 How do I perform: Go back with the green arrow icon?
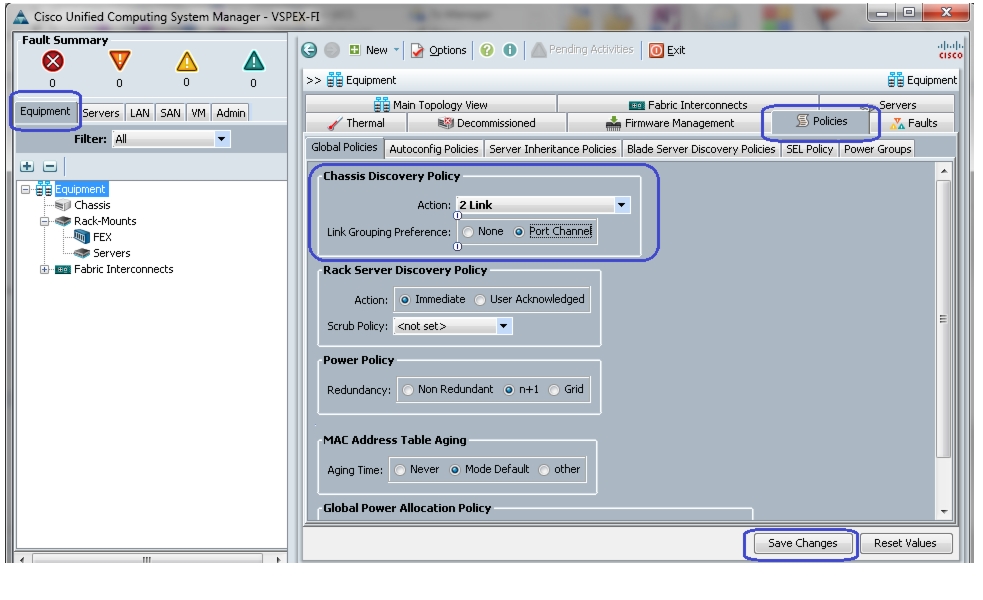point(309,50)
